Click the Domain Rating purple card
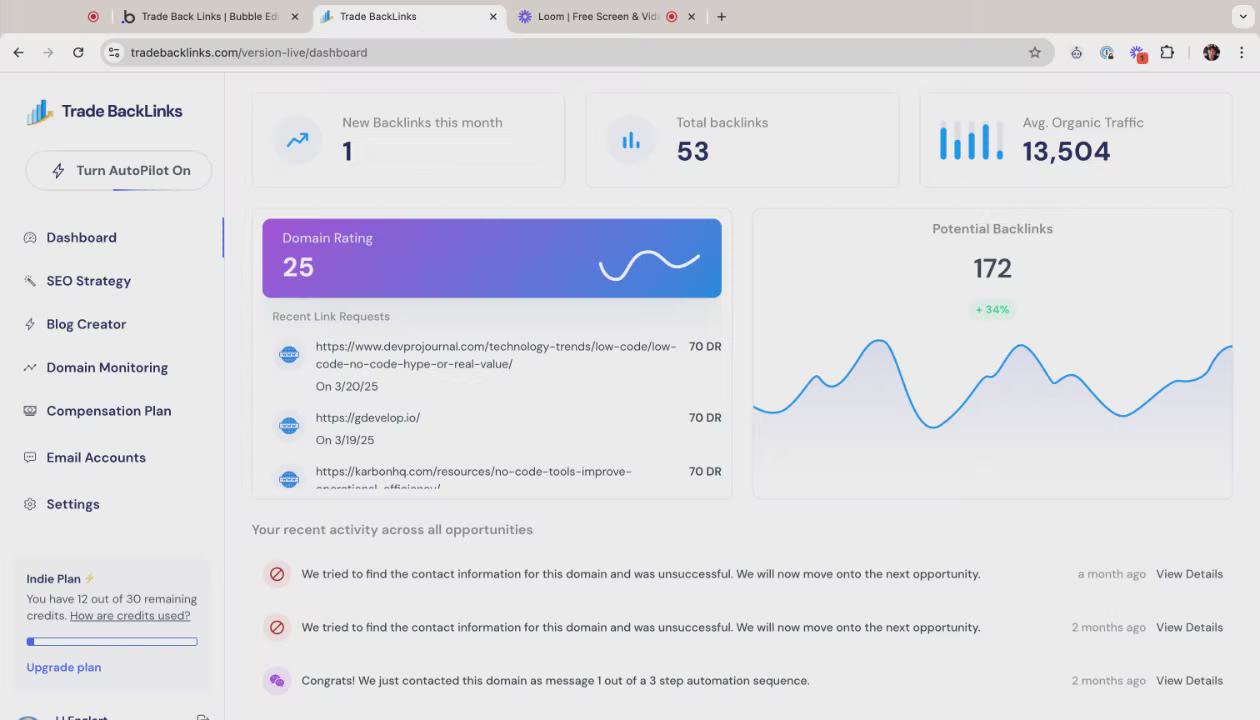The height and width of the screenshot is (720, 1260). click(492, 258)
